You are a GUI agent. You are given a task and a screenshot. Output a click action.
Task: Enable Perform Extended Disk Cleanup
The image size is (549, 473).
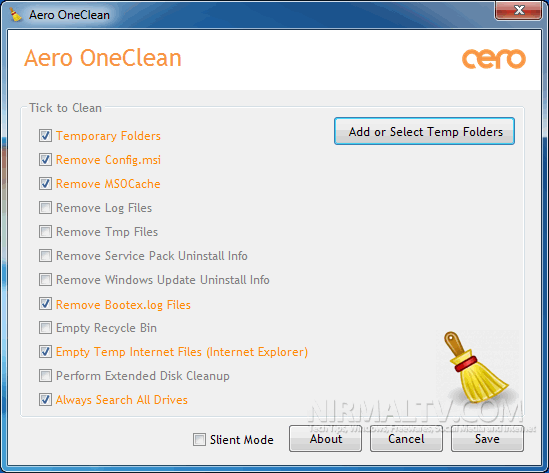coord(46,376)
